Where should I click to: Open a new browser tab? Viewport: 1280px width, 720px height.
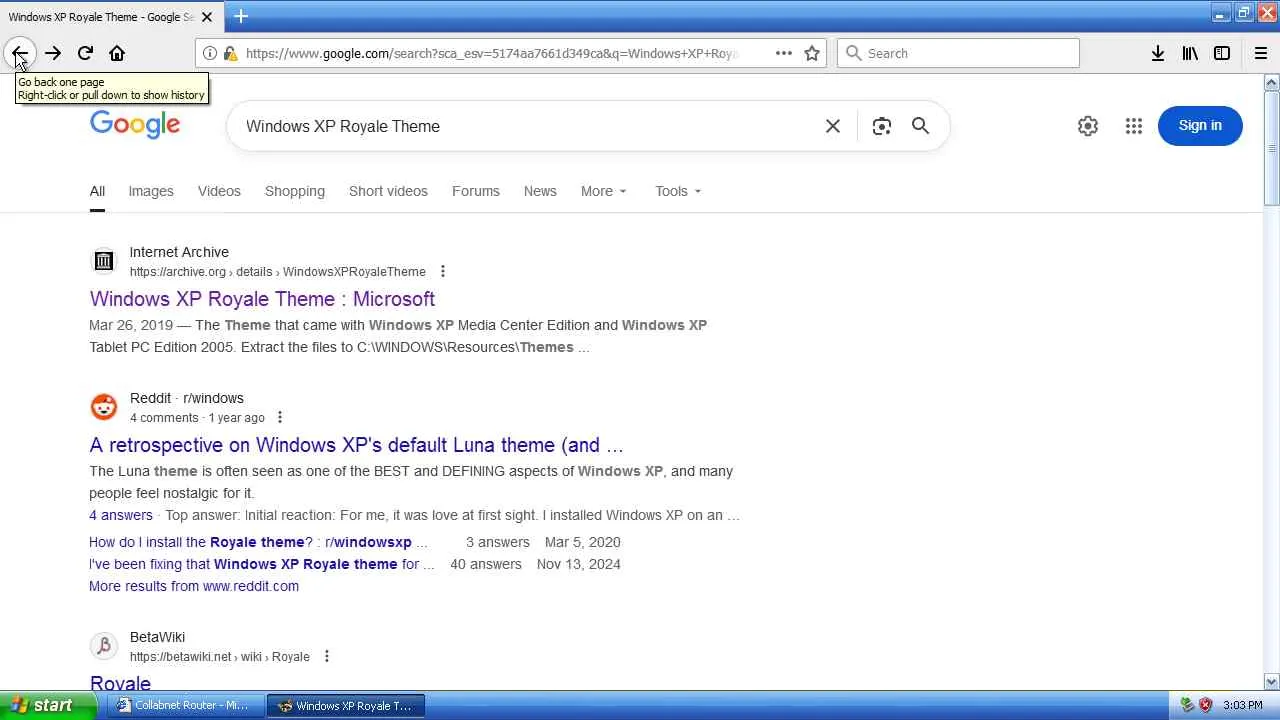click(241, 16)
